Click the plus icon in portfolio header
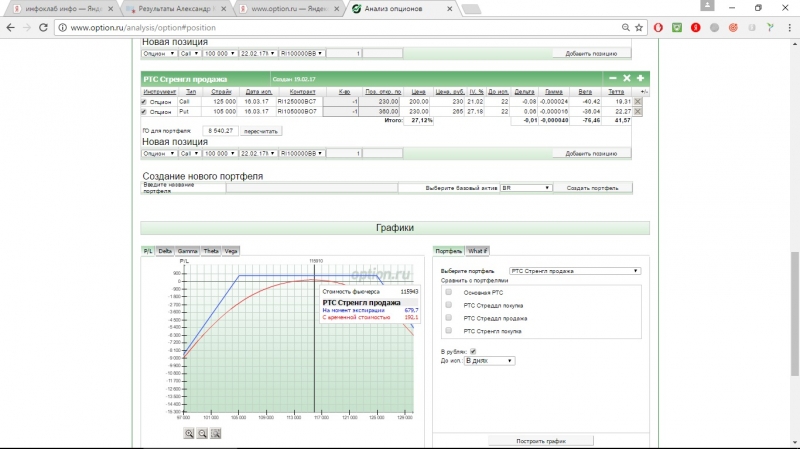Image resolution: width=800 pixels, height=449 pixels. pyautogui.click(x=640, y=78)
